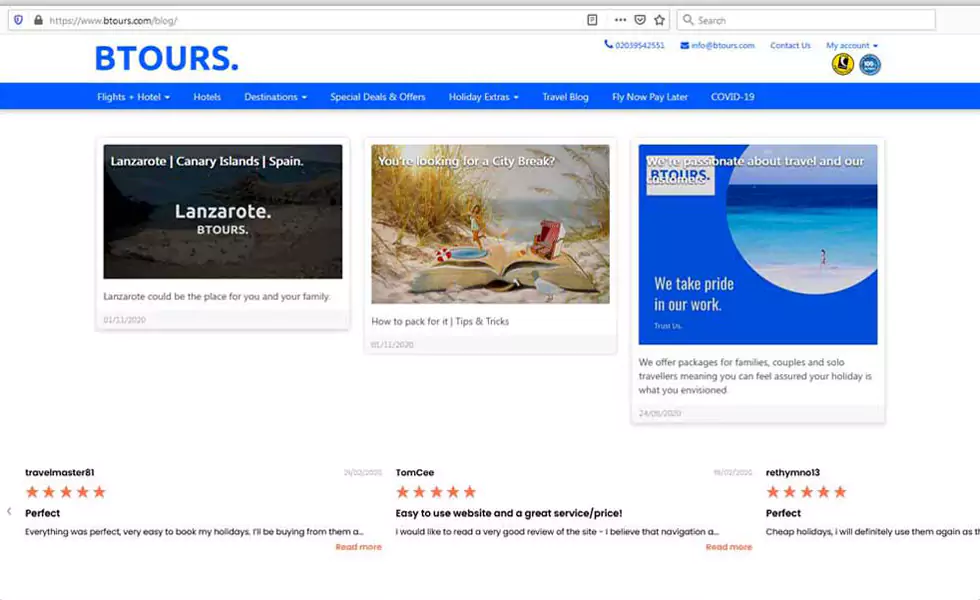Open the Holiday Extras dropdown
This screenshot has width=980, height=600.
484,97
